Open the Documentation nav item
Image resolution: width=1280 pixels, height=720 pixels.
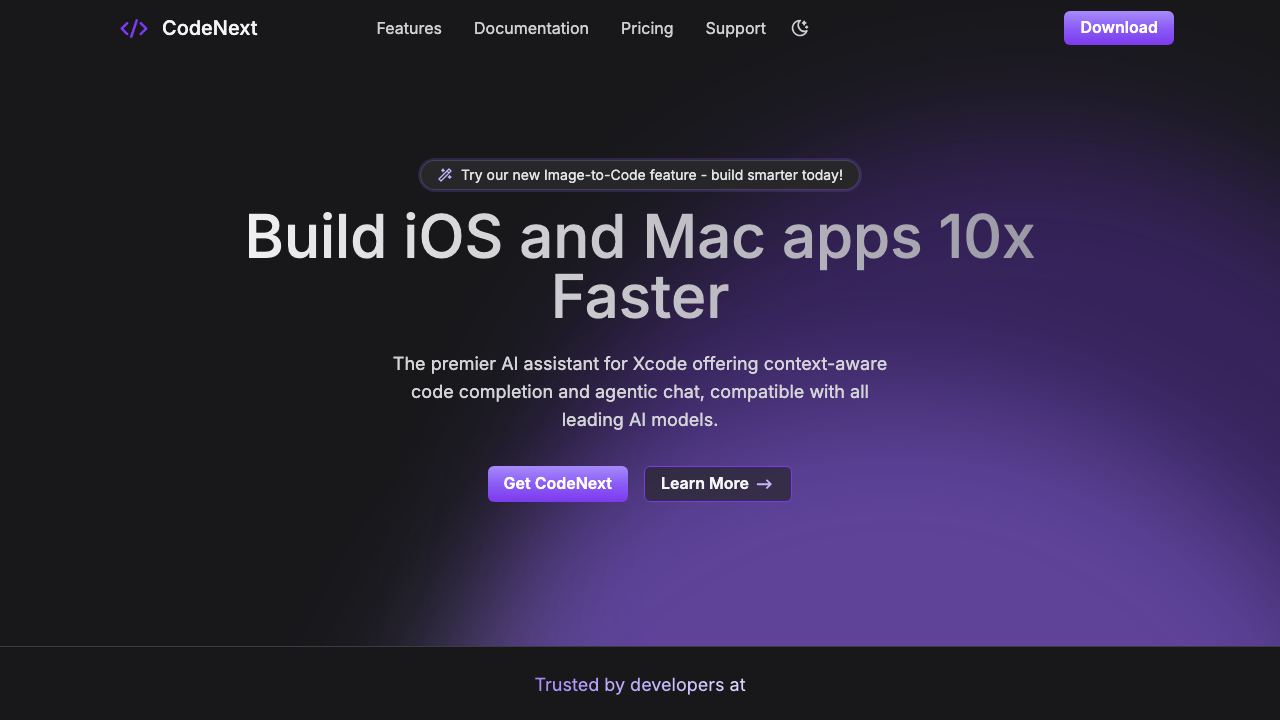(x=531, y=28)
